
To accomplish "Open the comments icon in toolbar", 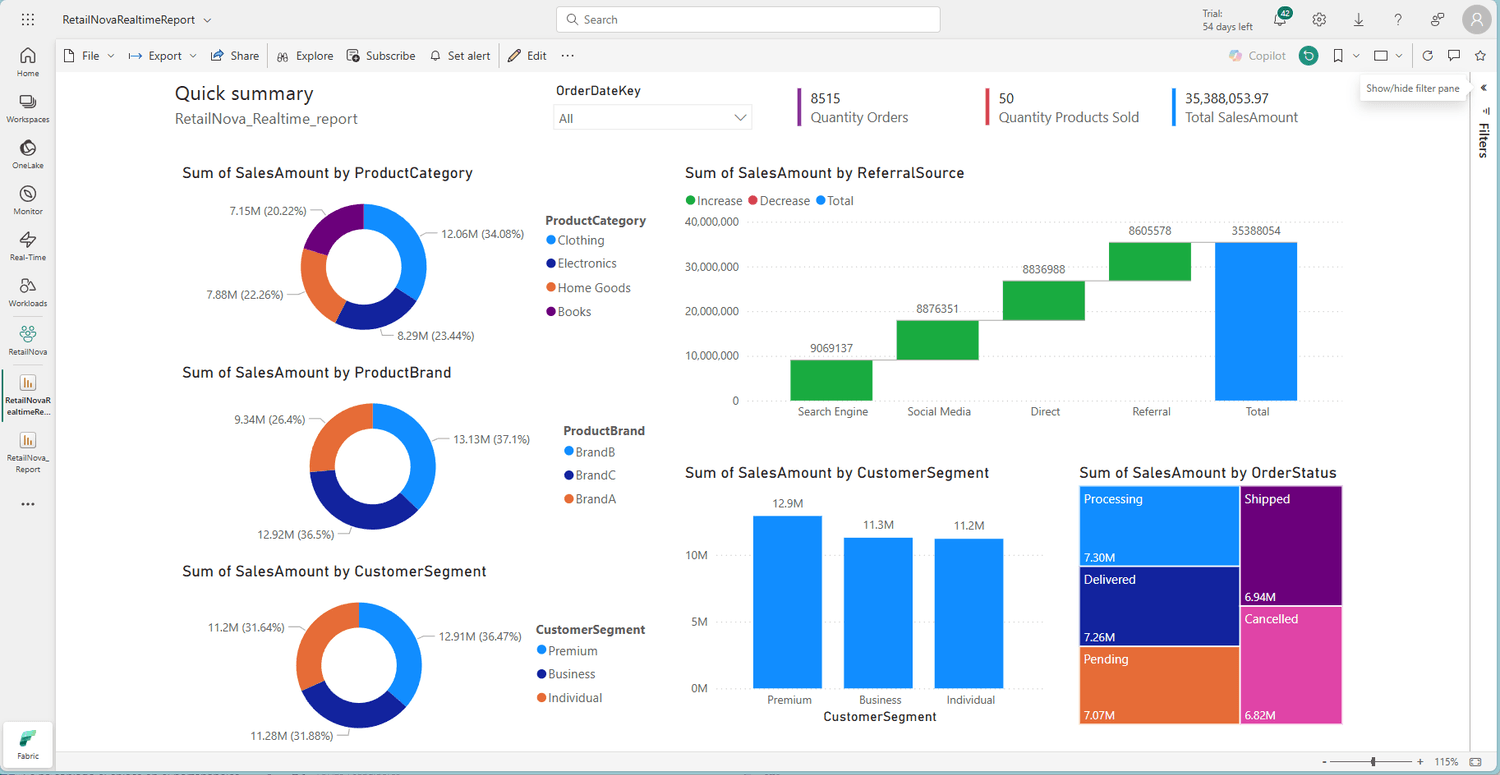I will coord(1454,56).
